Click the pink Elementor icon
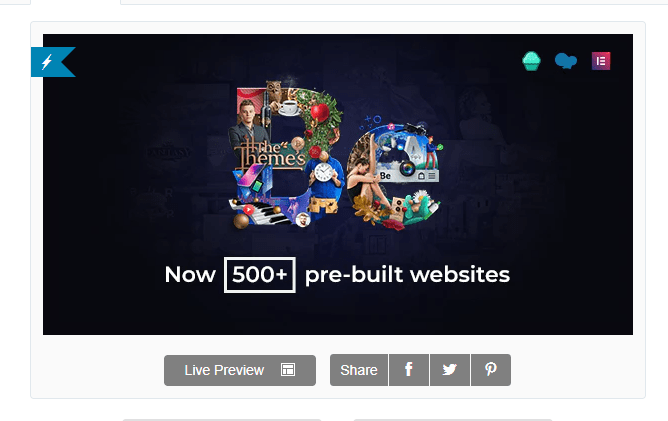The height and width of the screenshot is (421, 668). coord(601,61)
